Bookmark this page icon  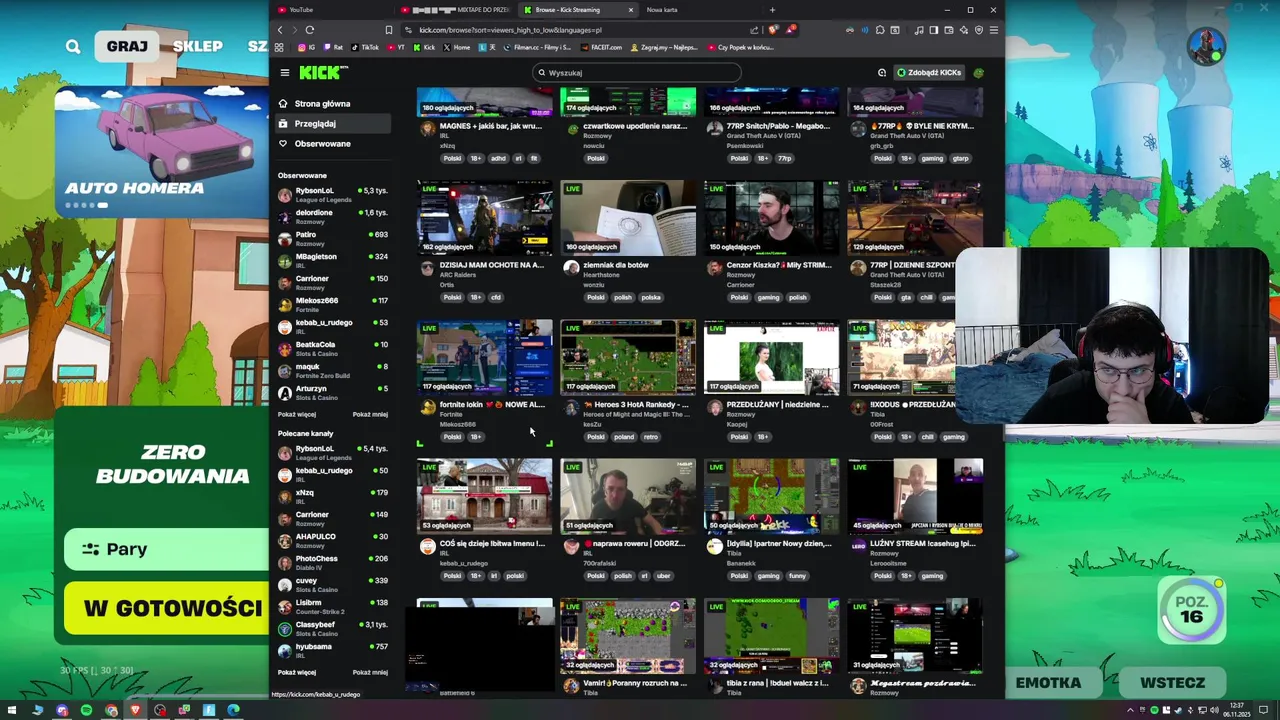tap(389, 30)
